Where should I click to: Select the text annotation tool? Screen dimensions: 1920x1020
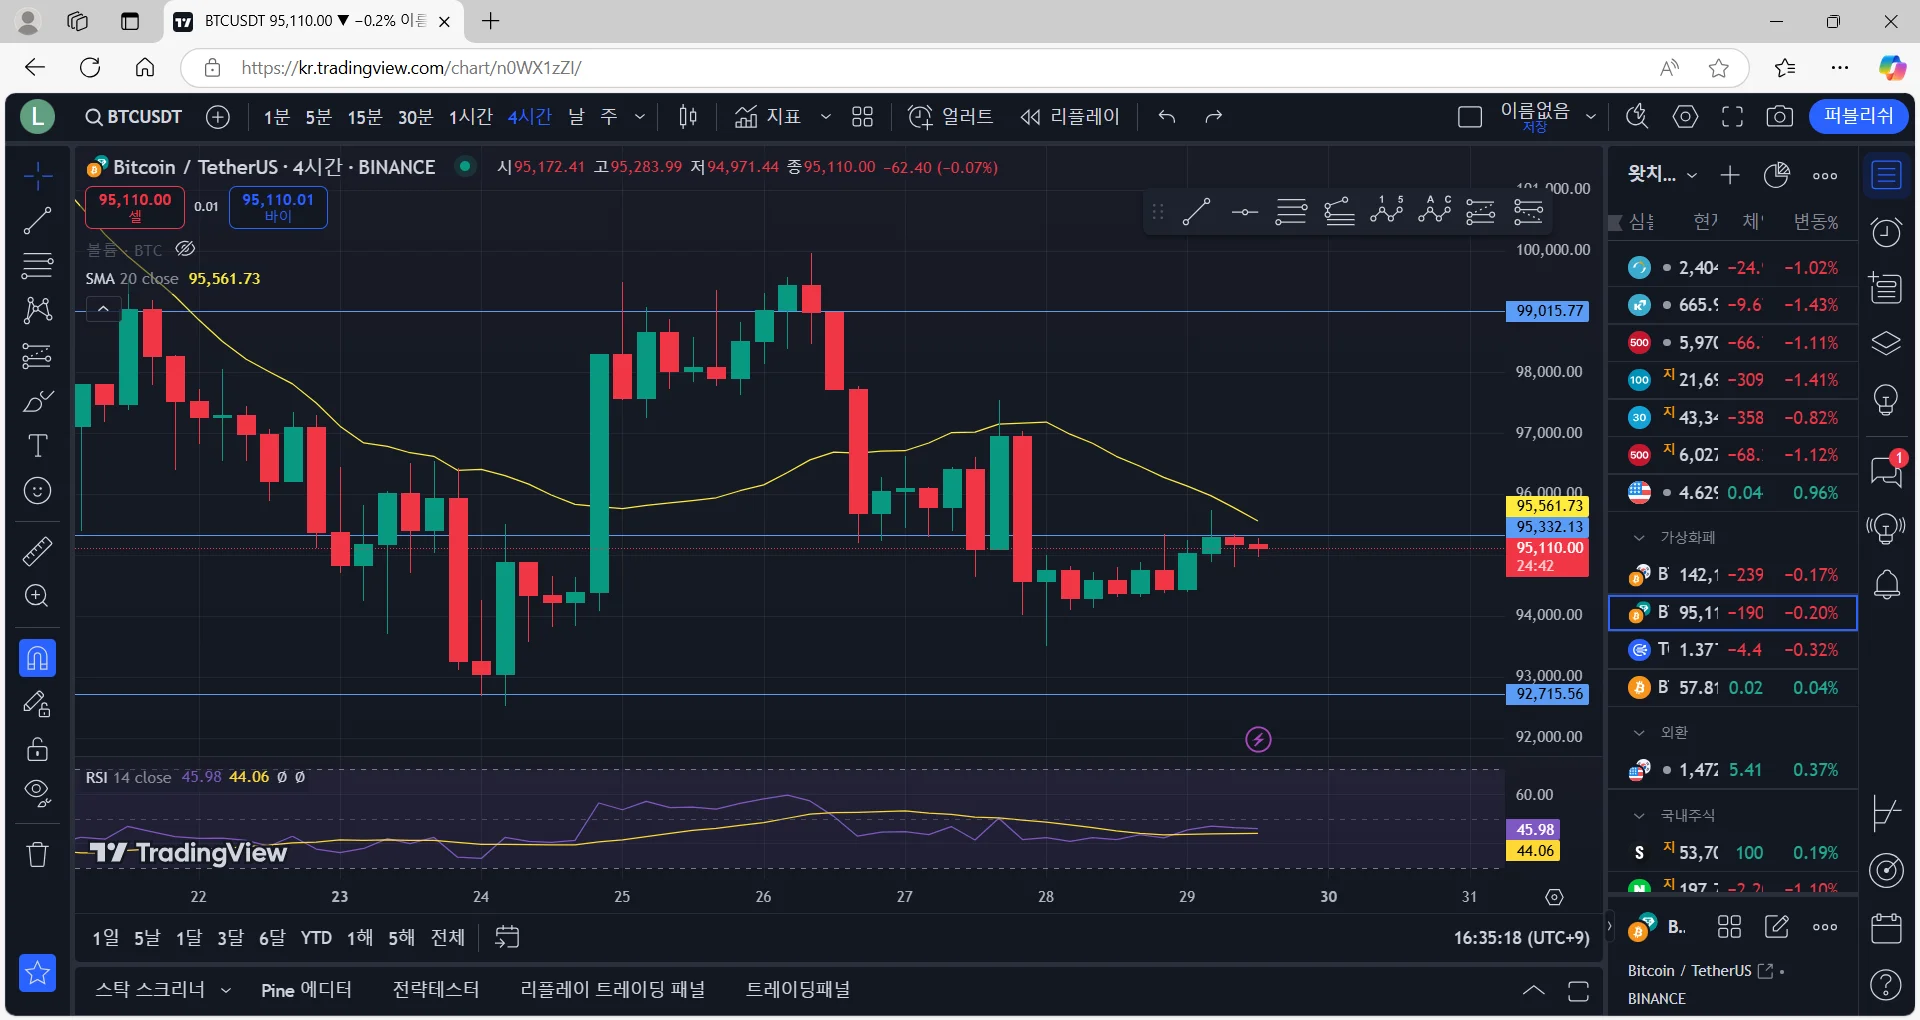tap(37, 446)
